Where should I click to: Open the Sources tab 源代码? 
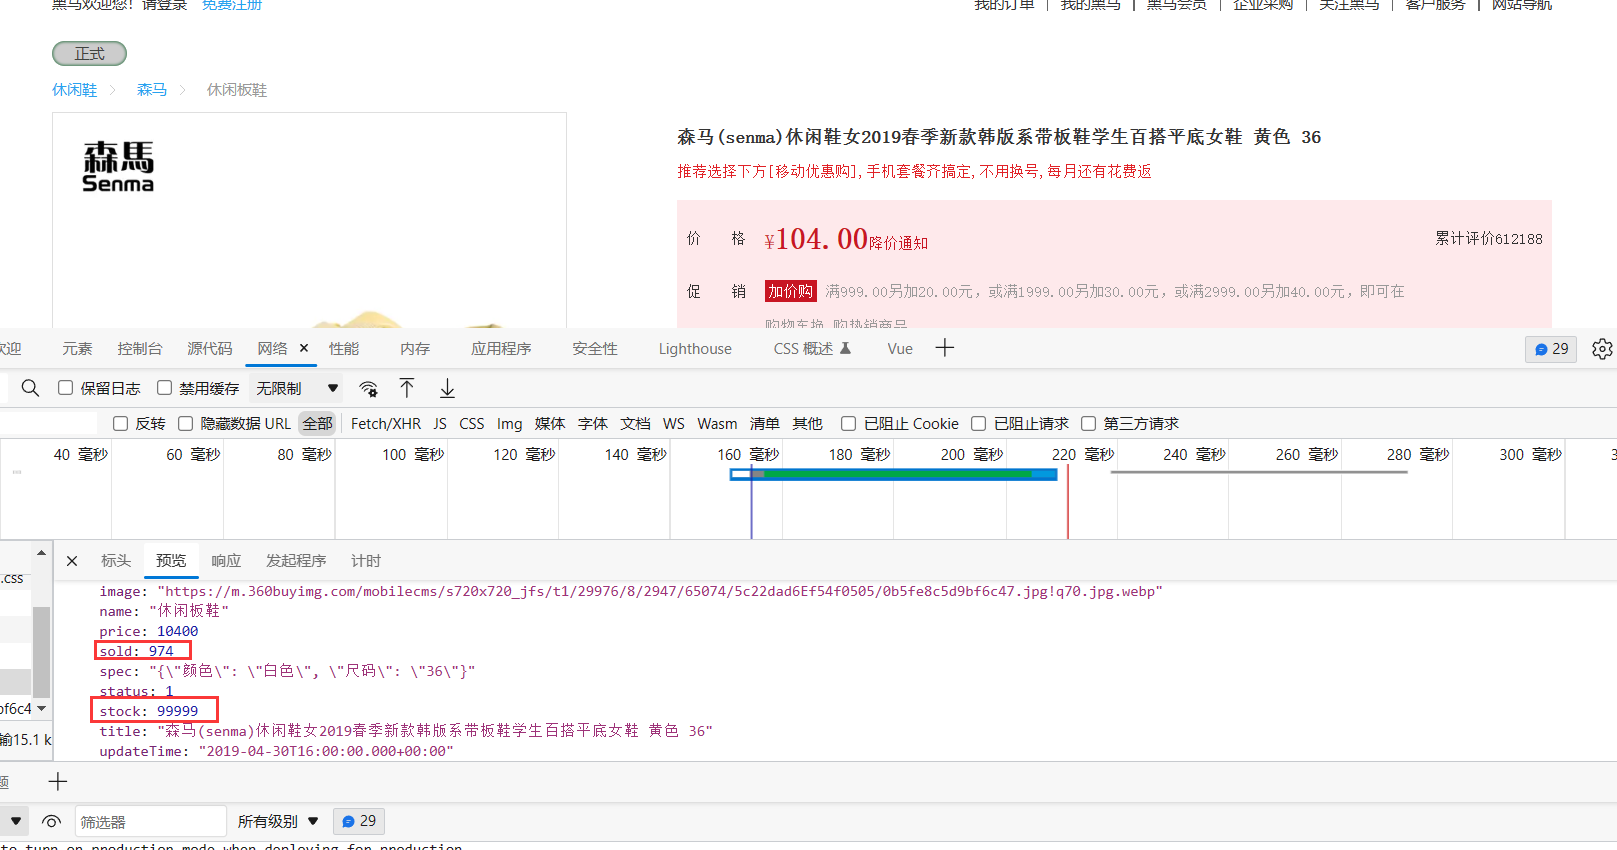(210, 348)
